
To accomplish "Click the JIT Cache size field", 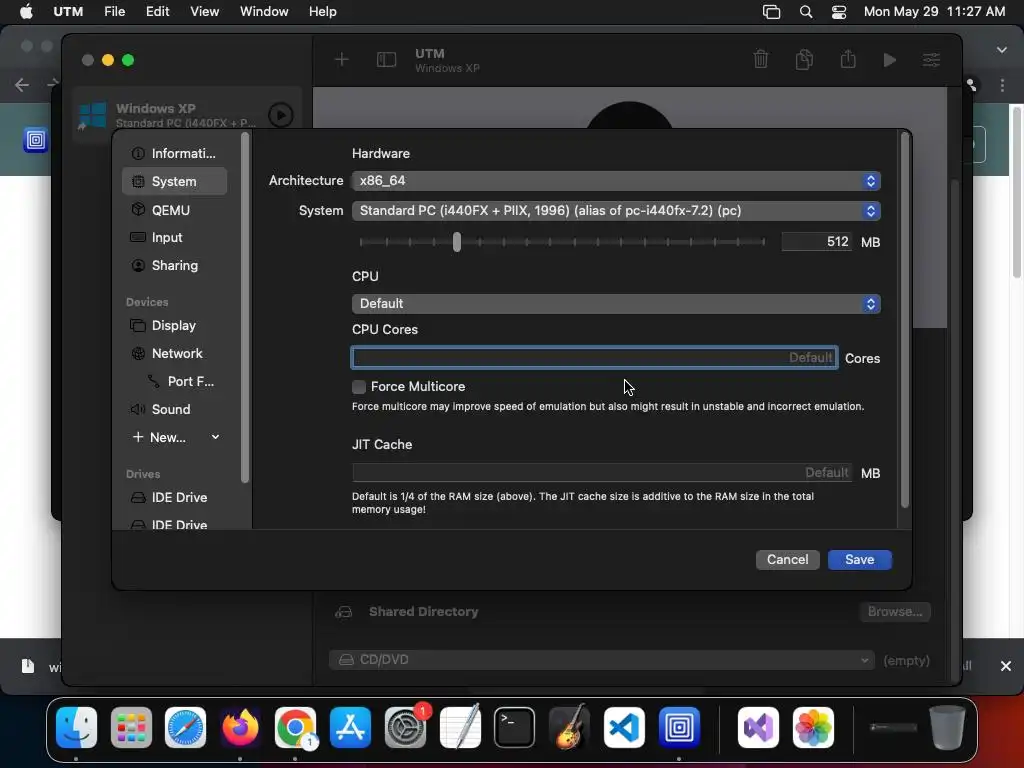I will coord(601,473).
